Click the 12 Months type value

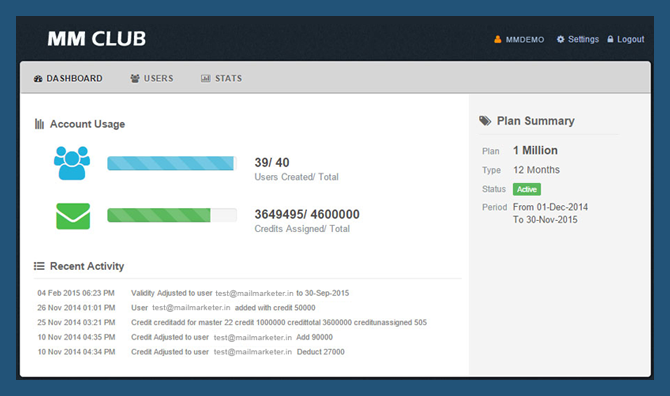click(x=536, y=170)
